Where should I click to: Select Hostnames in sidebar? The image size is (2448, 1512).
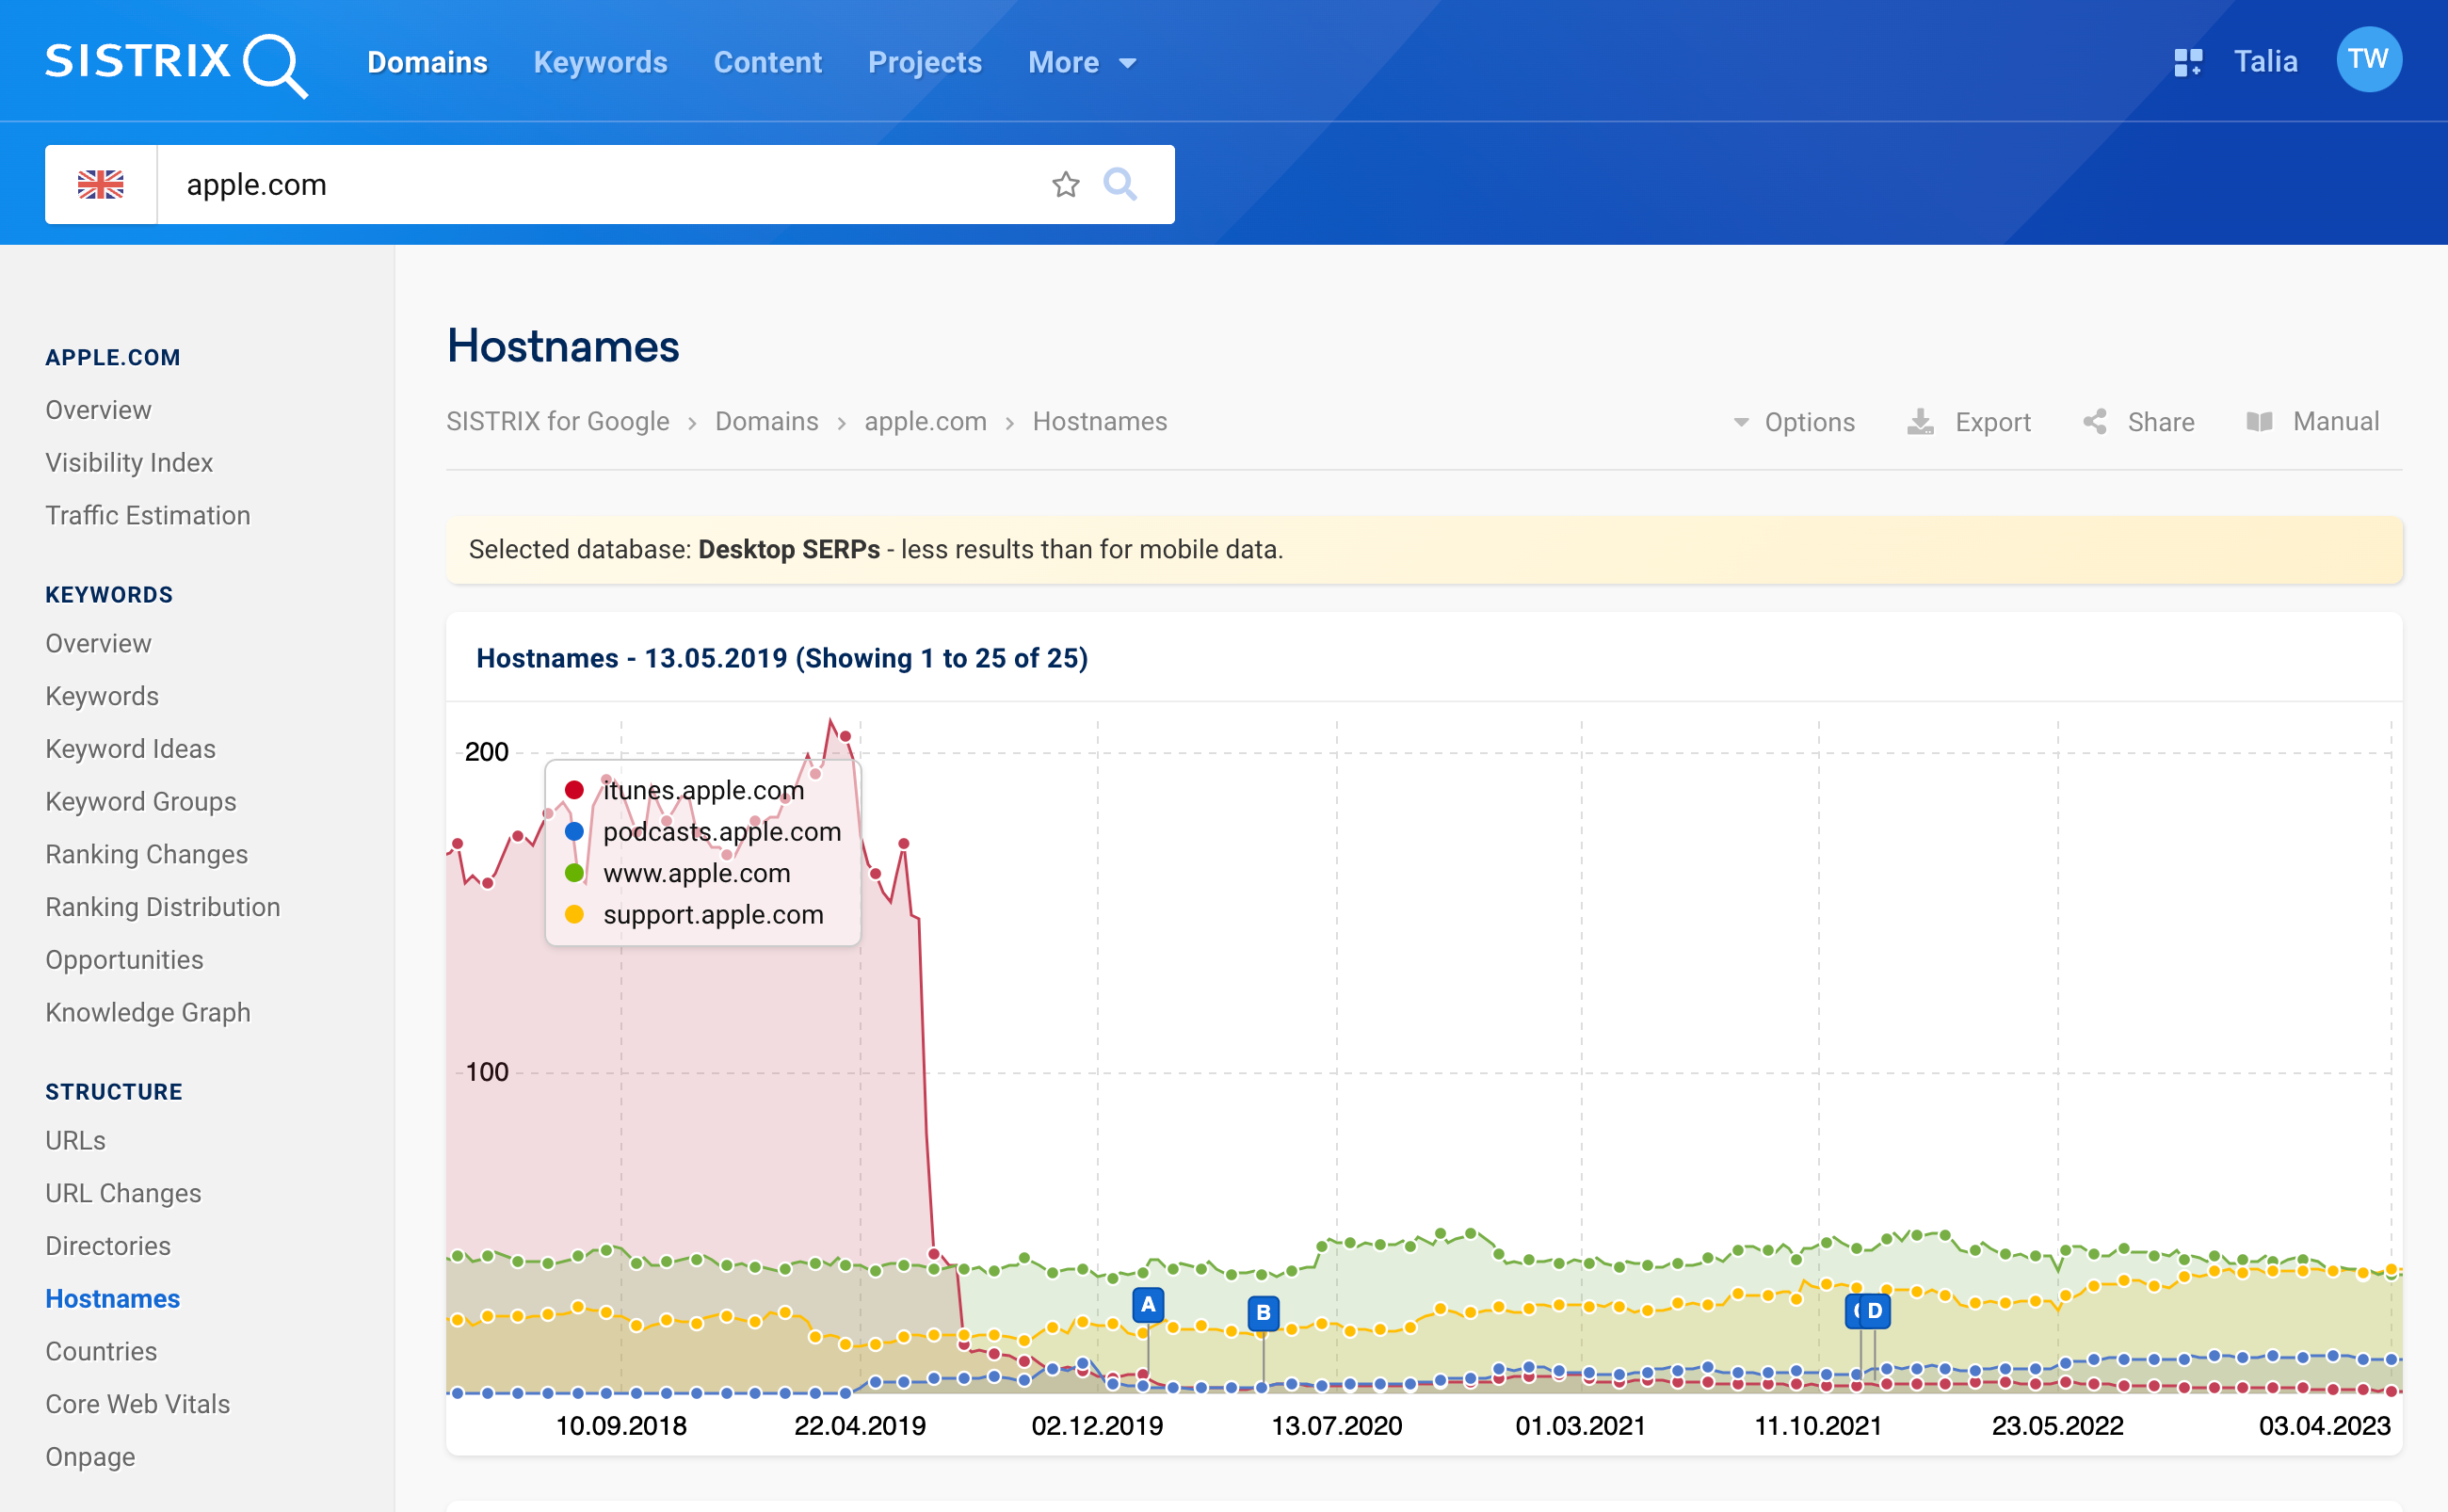[113, 1298]
